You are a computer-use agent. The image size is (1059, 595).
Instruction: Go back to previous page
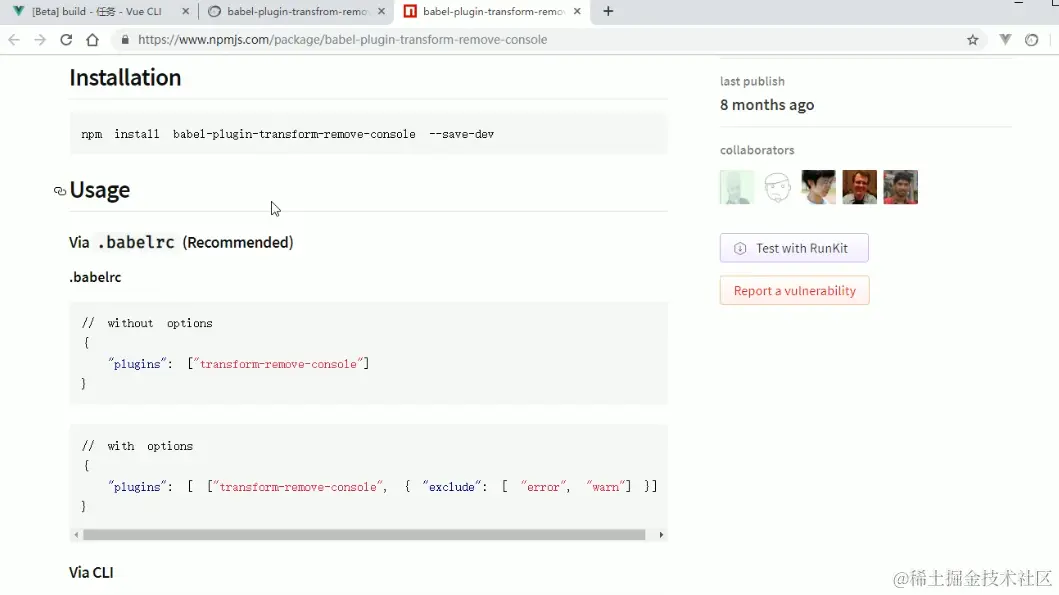pyautogui.click(x=14, y=40)
